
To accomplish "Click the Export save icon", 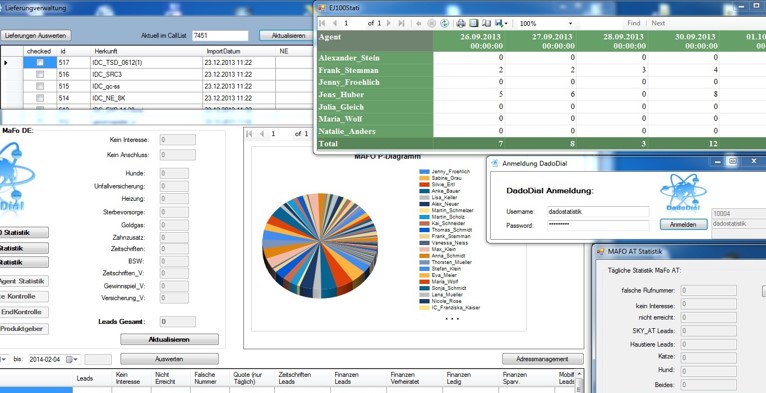I will pos(499,23).
